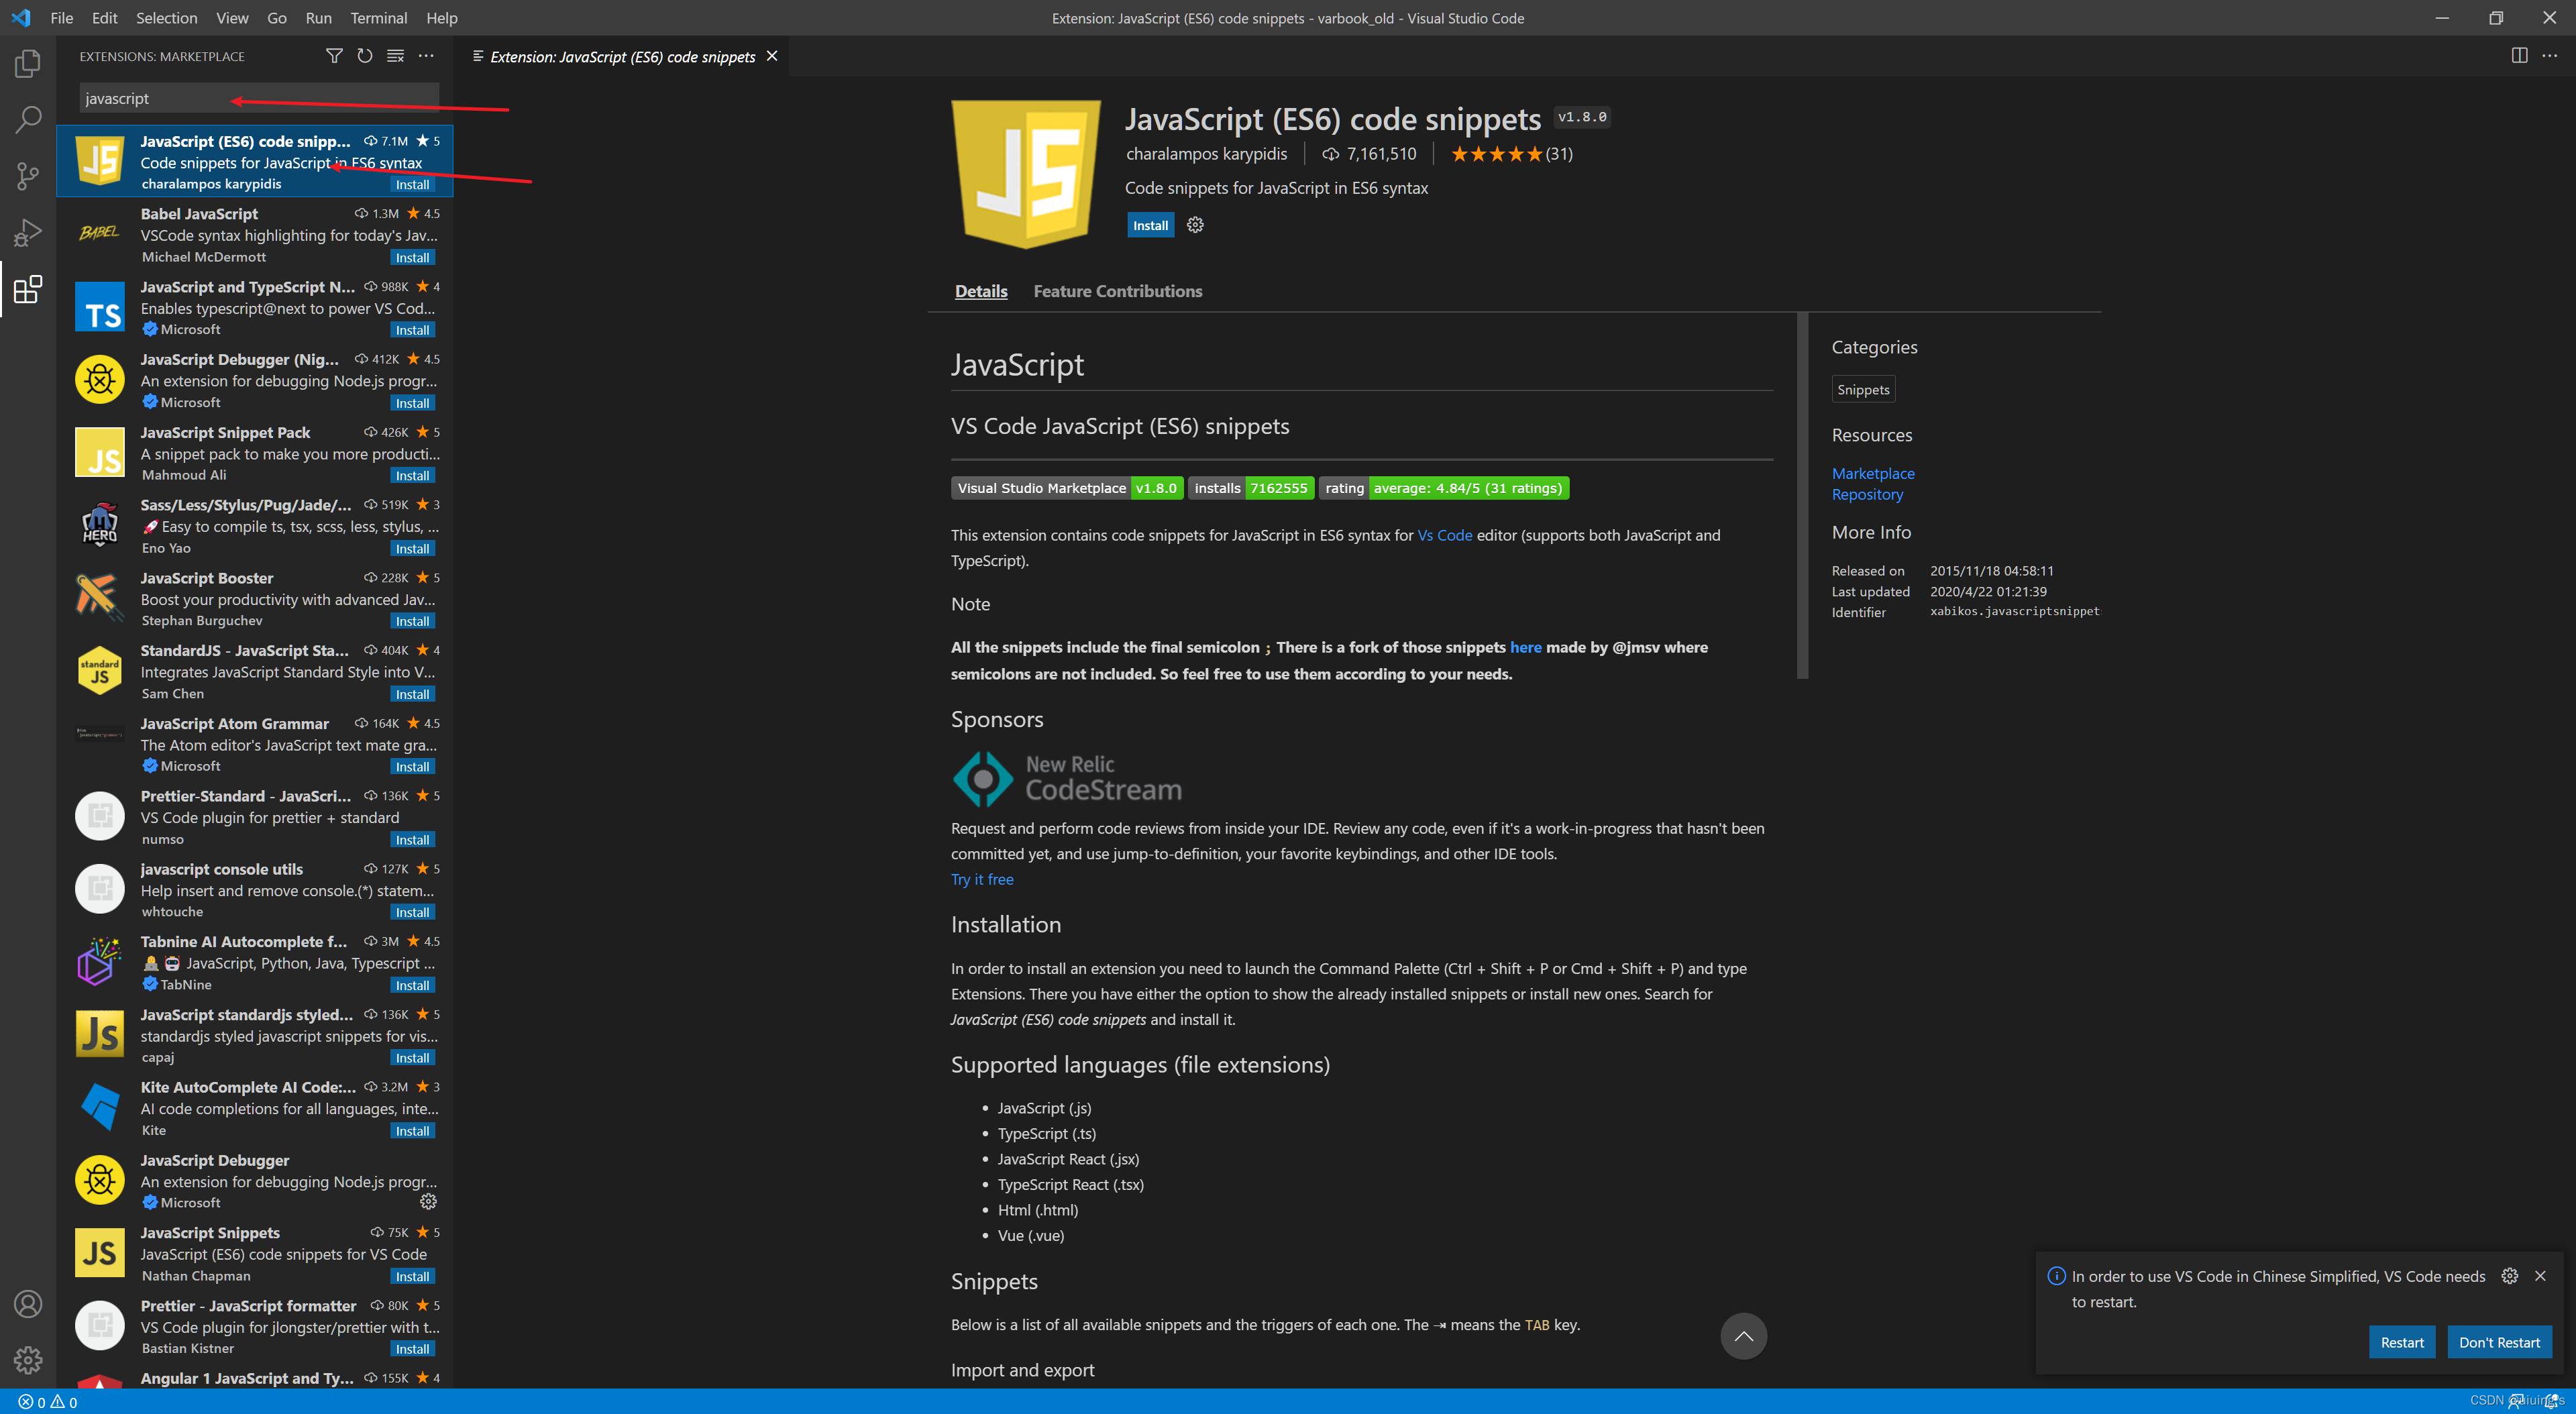Close the JavaScript (ES6) code snippets tab
The height and width of the screenshot is (1414, 2576).
[x=772, y=56]
